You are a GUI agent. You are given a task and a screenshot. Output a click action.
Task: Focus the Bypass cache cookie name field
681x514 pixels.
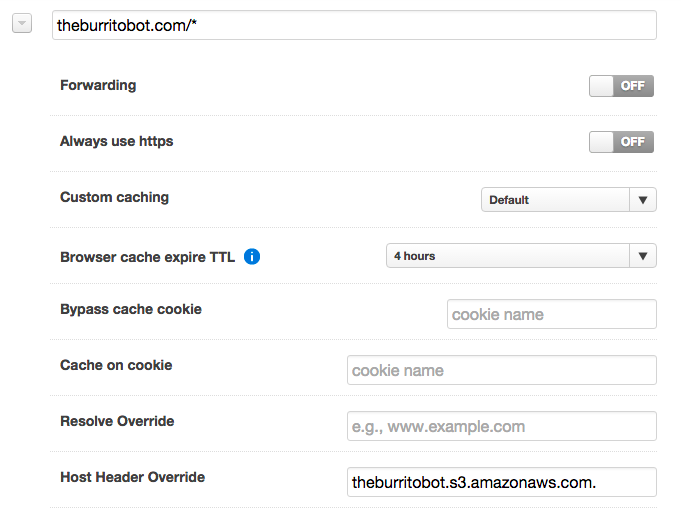pyautogui.click(x=551, y=314)
